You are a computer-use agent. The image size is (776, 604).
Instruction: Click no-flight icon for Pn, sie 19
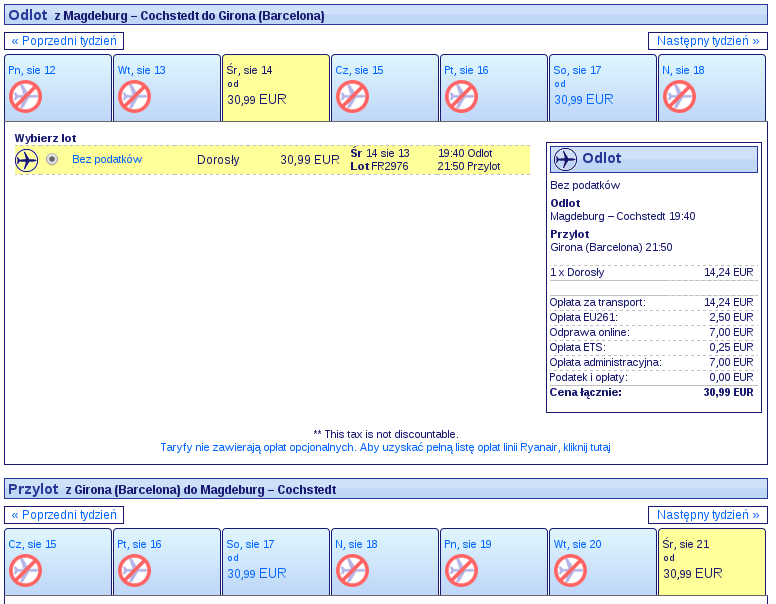click(461, 570)
